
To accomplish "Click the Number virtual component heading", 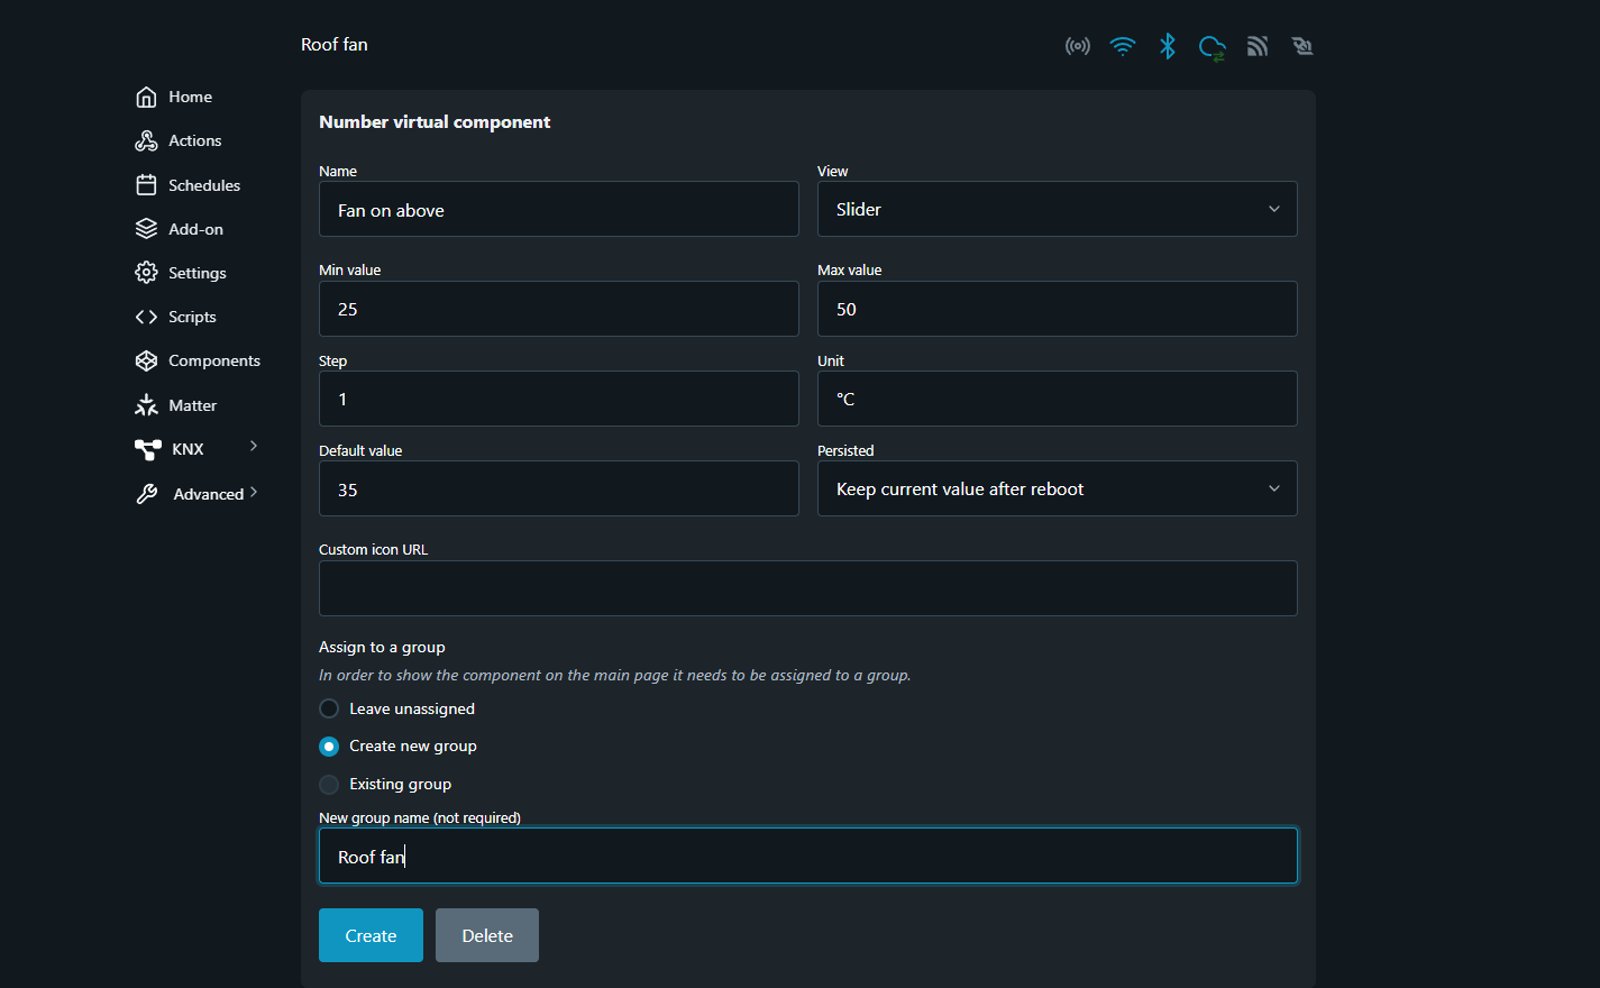I will click(435, 122).
